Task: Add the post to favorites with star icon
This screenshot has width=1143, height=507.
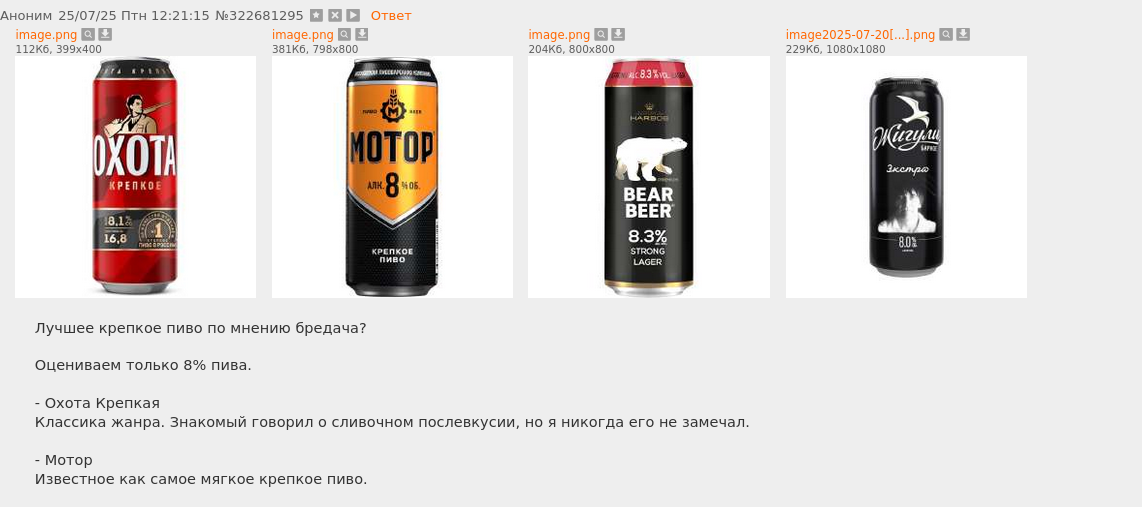Action: click(x=316, y=15)
